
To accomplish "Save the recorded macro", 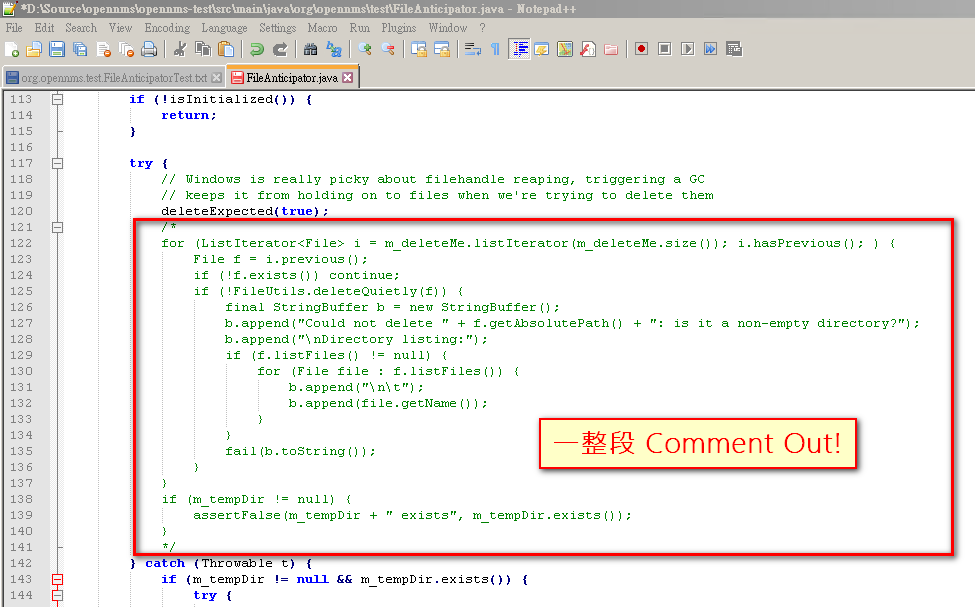I will (734, 49).
